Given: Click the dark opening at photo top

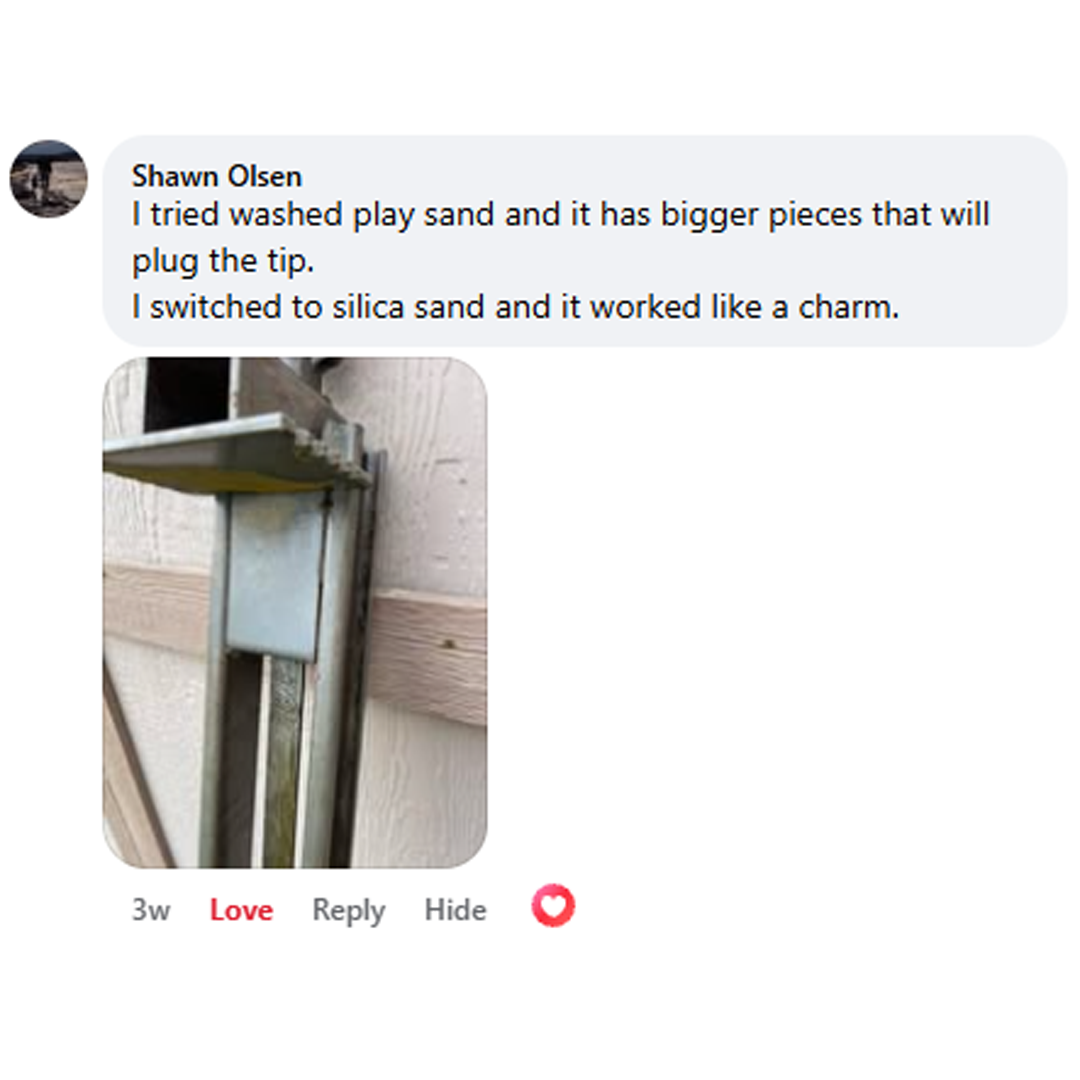Looking at the screenshot, I should point(186,391).
